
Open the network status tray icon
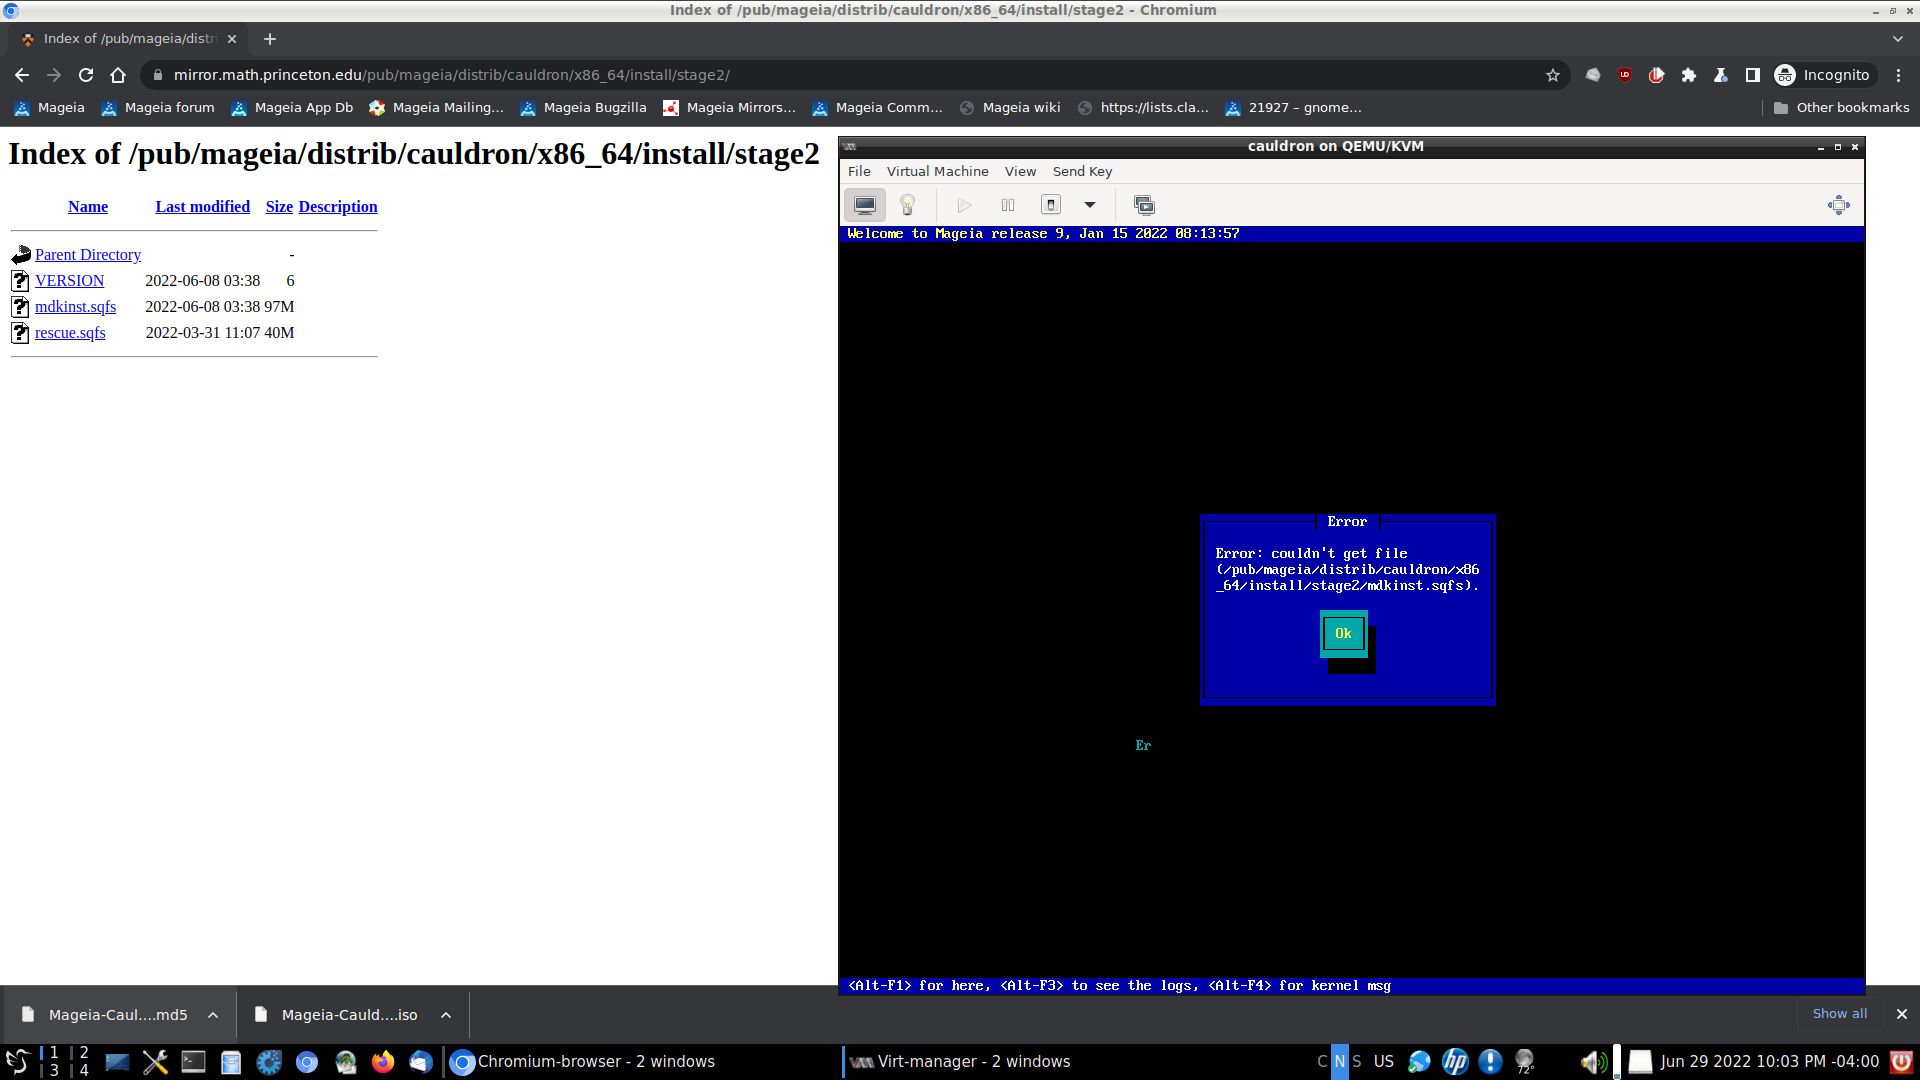(x=1419, y=1062)
